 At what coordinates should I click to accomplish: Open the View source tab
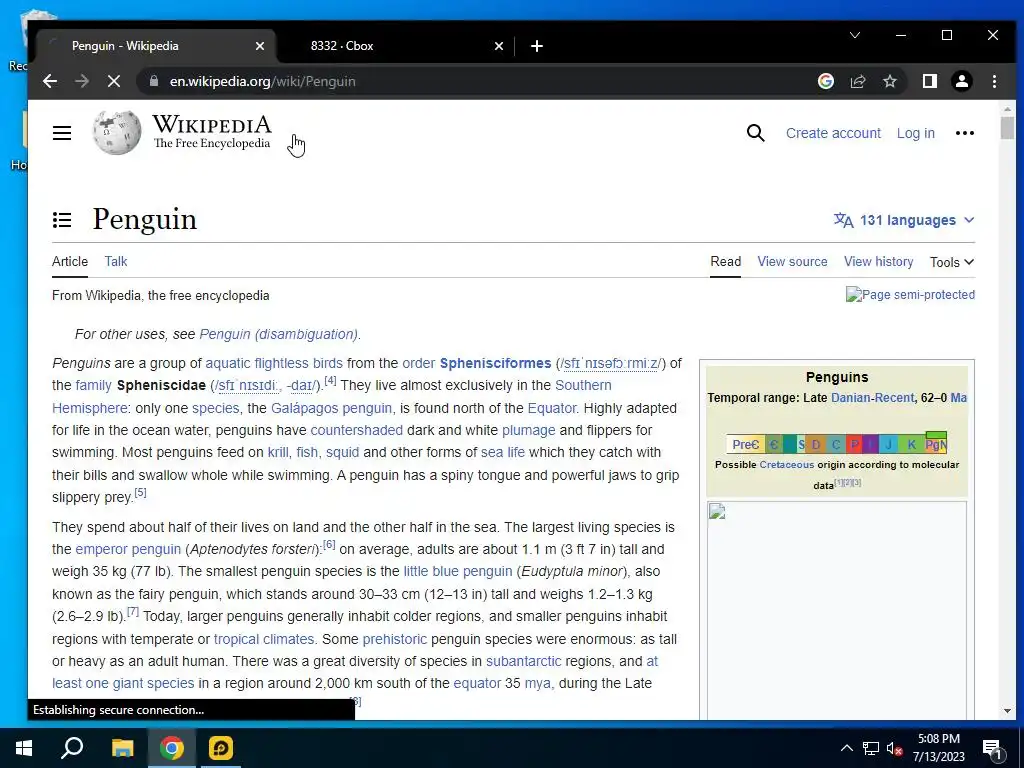(792, 261)
